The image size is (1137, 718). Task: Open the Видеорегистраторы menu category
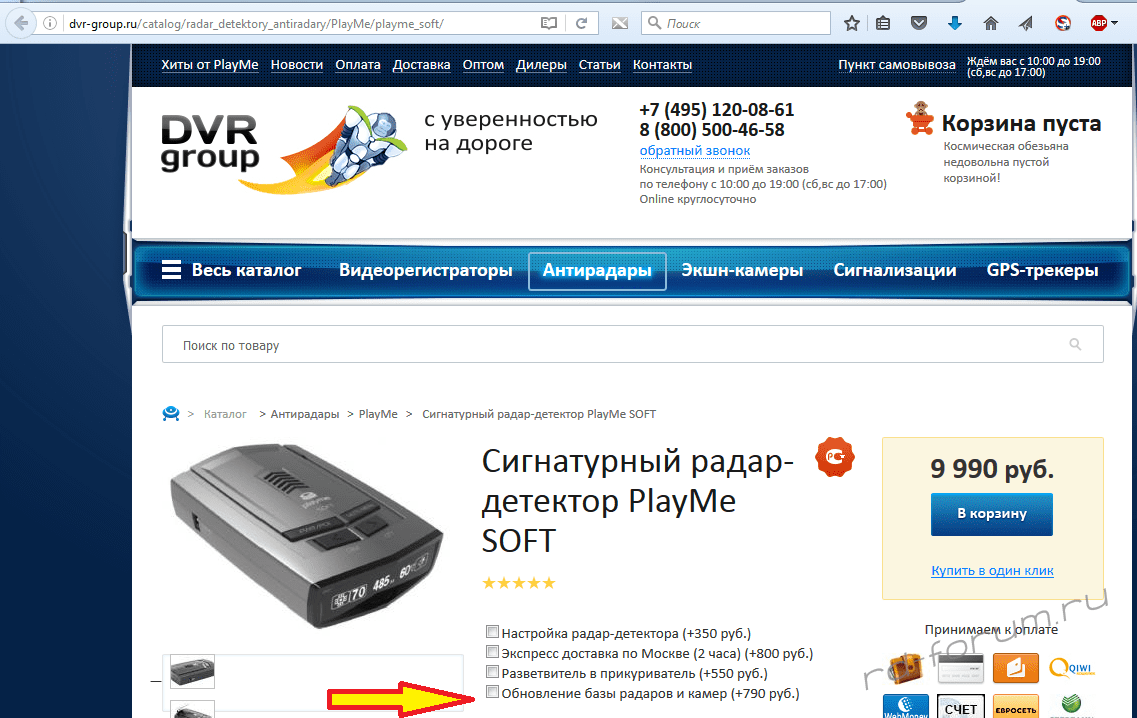(425, 270)
